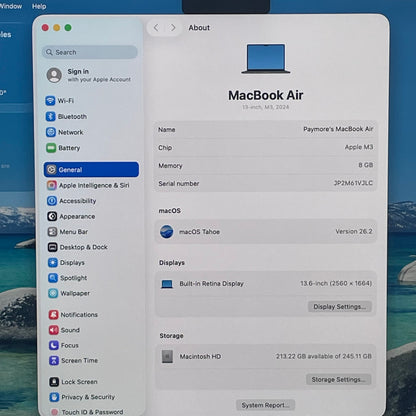Select the 8 GB memory value

click(x=366, y=165)
